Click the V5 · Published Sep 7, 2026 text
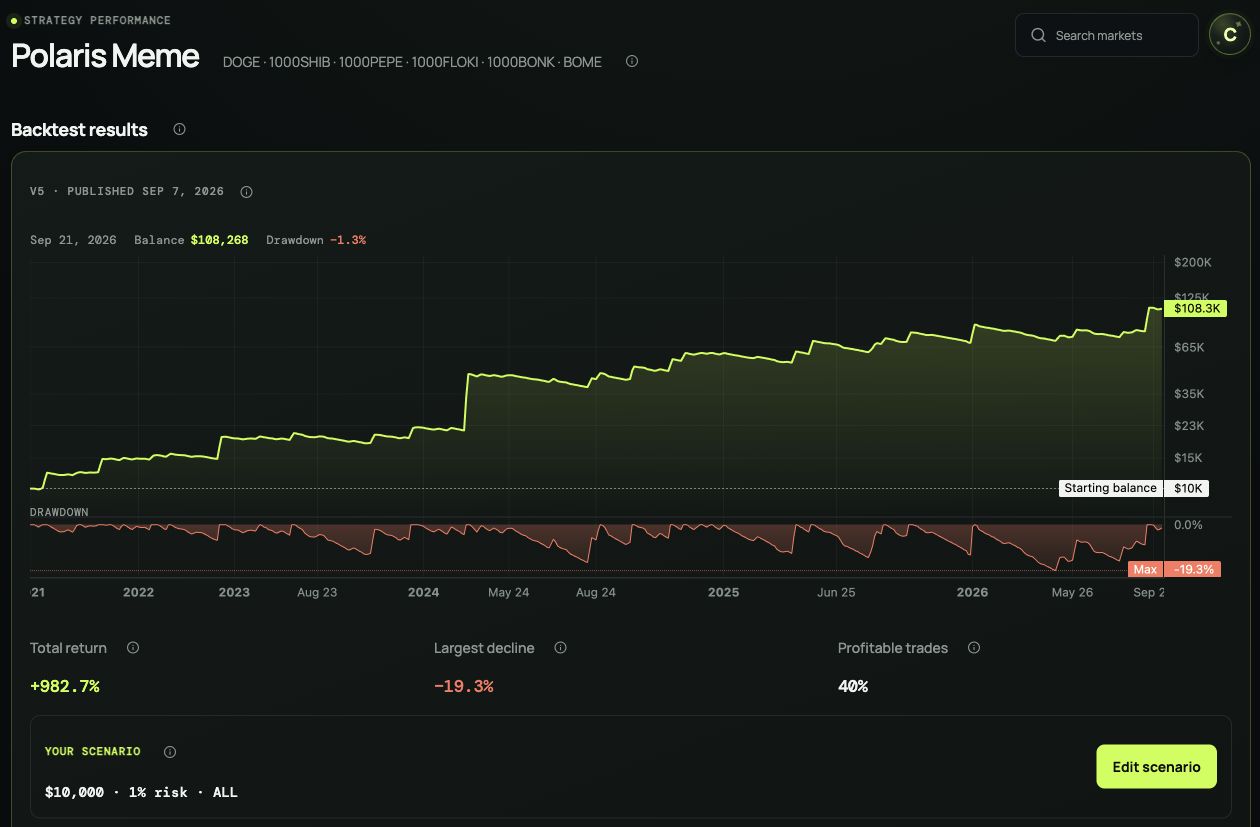 pos(127,191)
